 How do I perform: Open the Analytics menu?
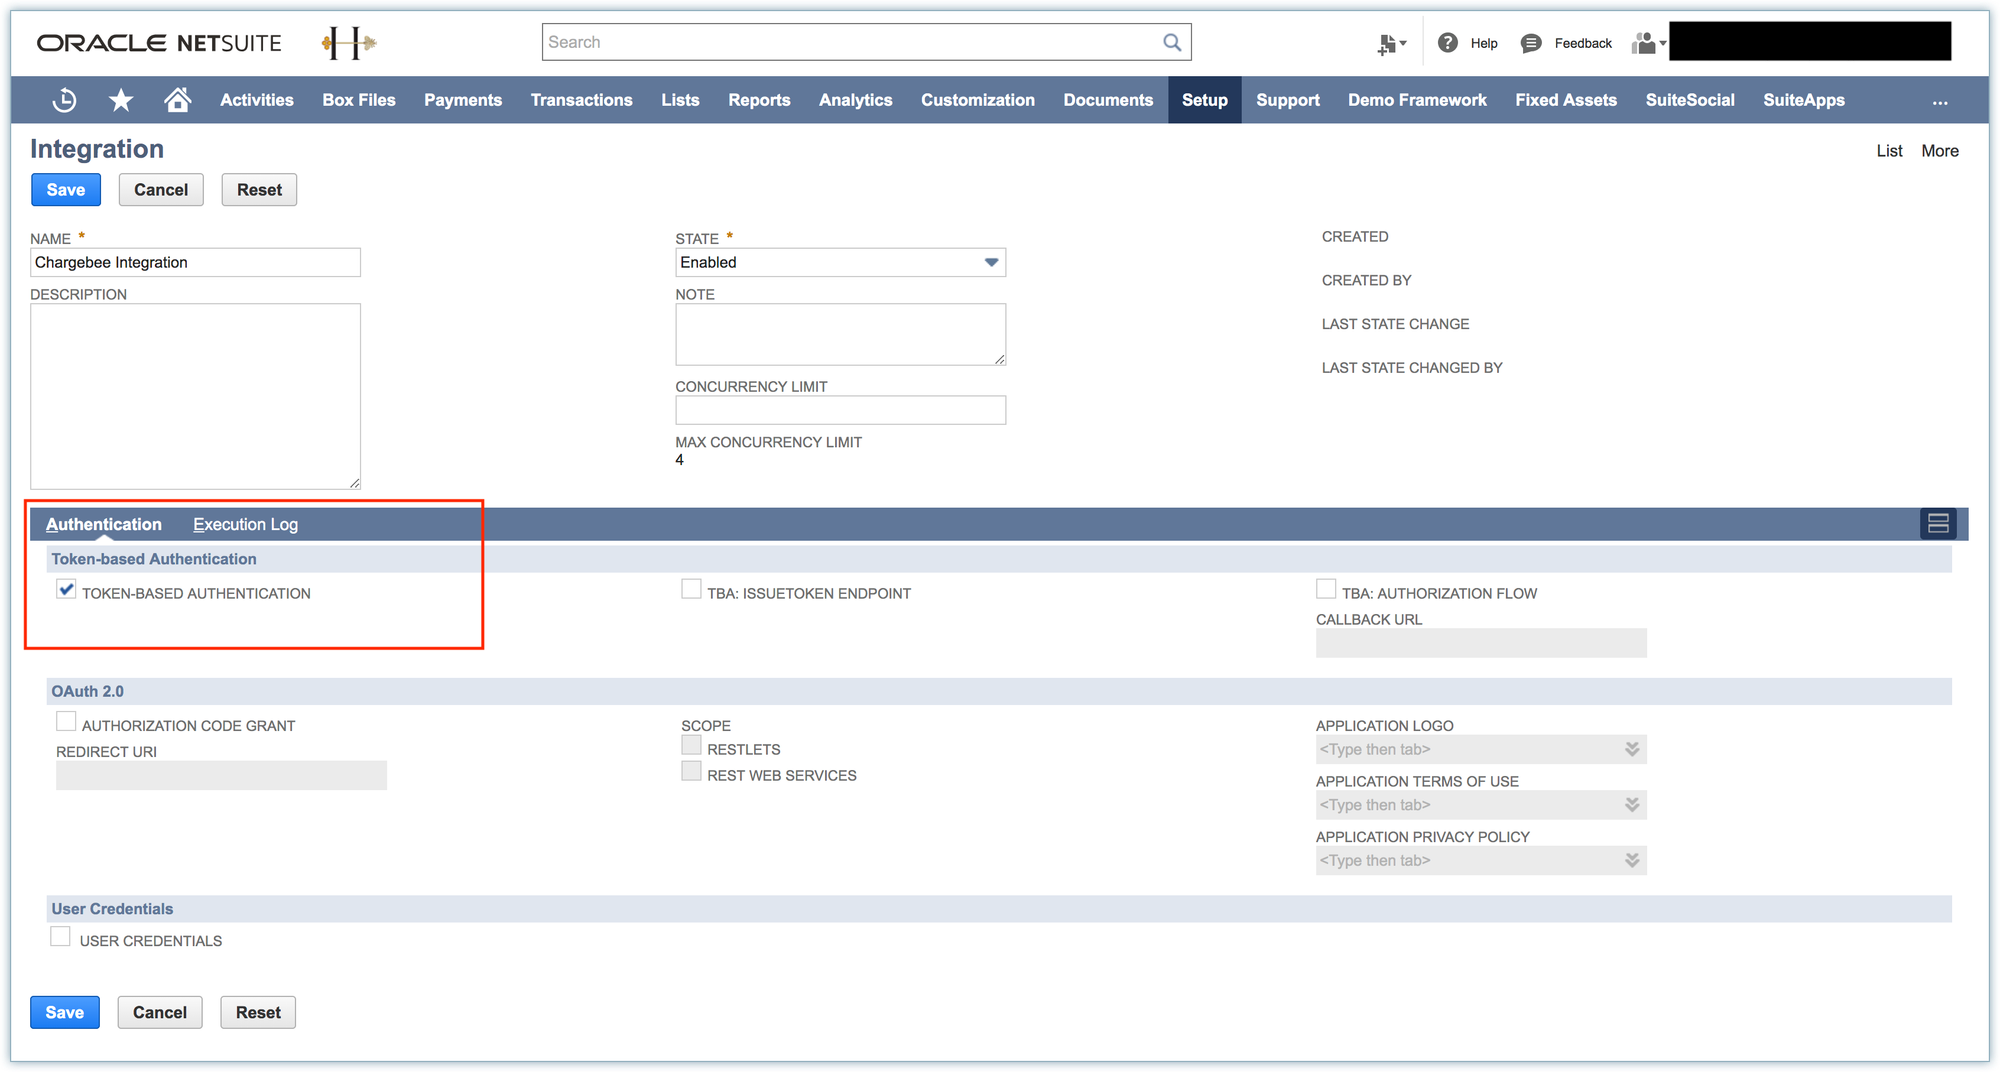tap(856, 100)
